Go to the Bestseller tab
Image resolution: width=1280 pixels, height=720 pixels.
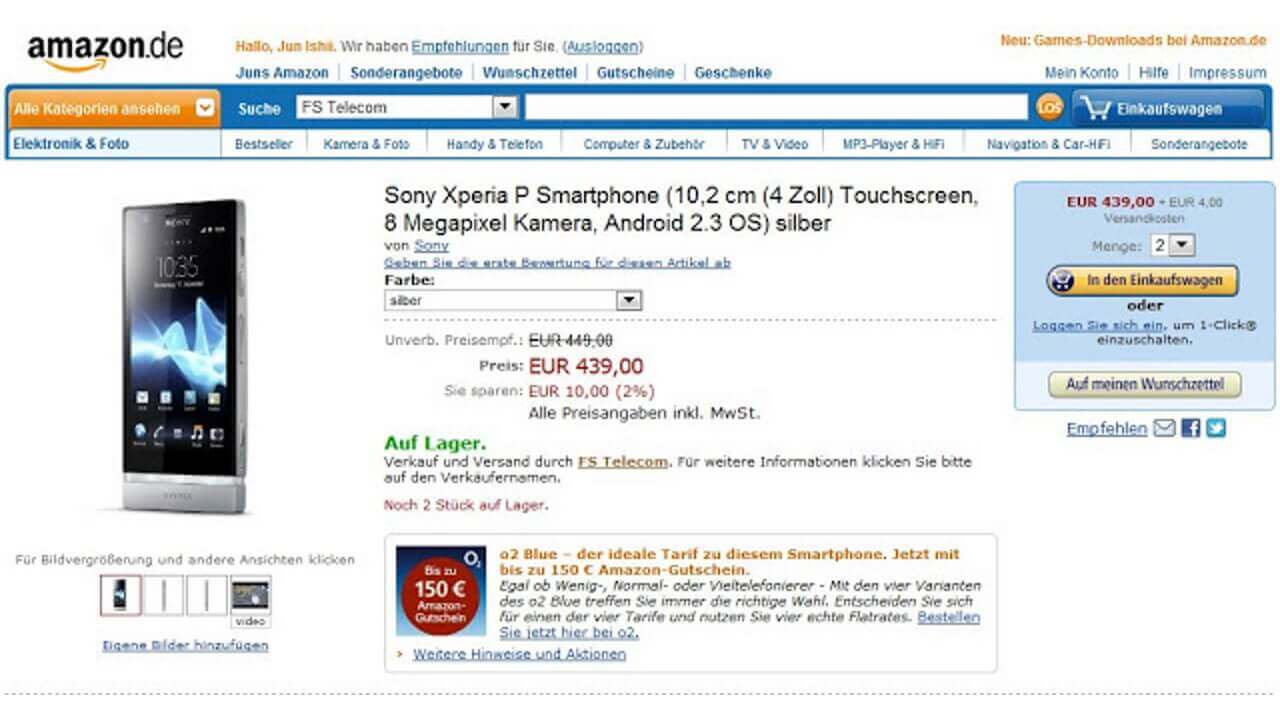[x=264, y=144]
